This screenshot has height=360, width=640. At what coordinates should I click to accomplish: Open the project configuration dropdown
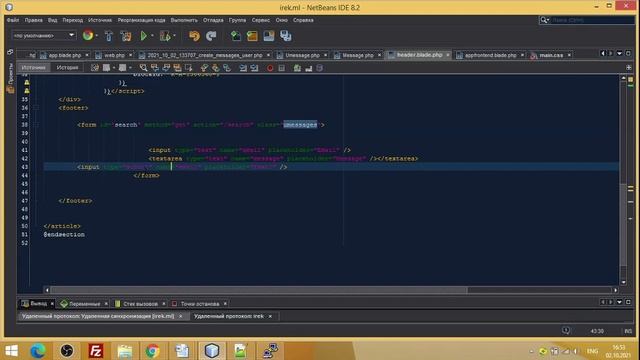click(44, 36)
